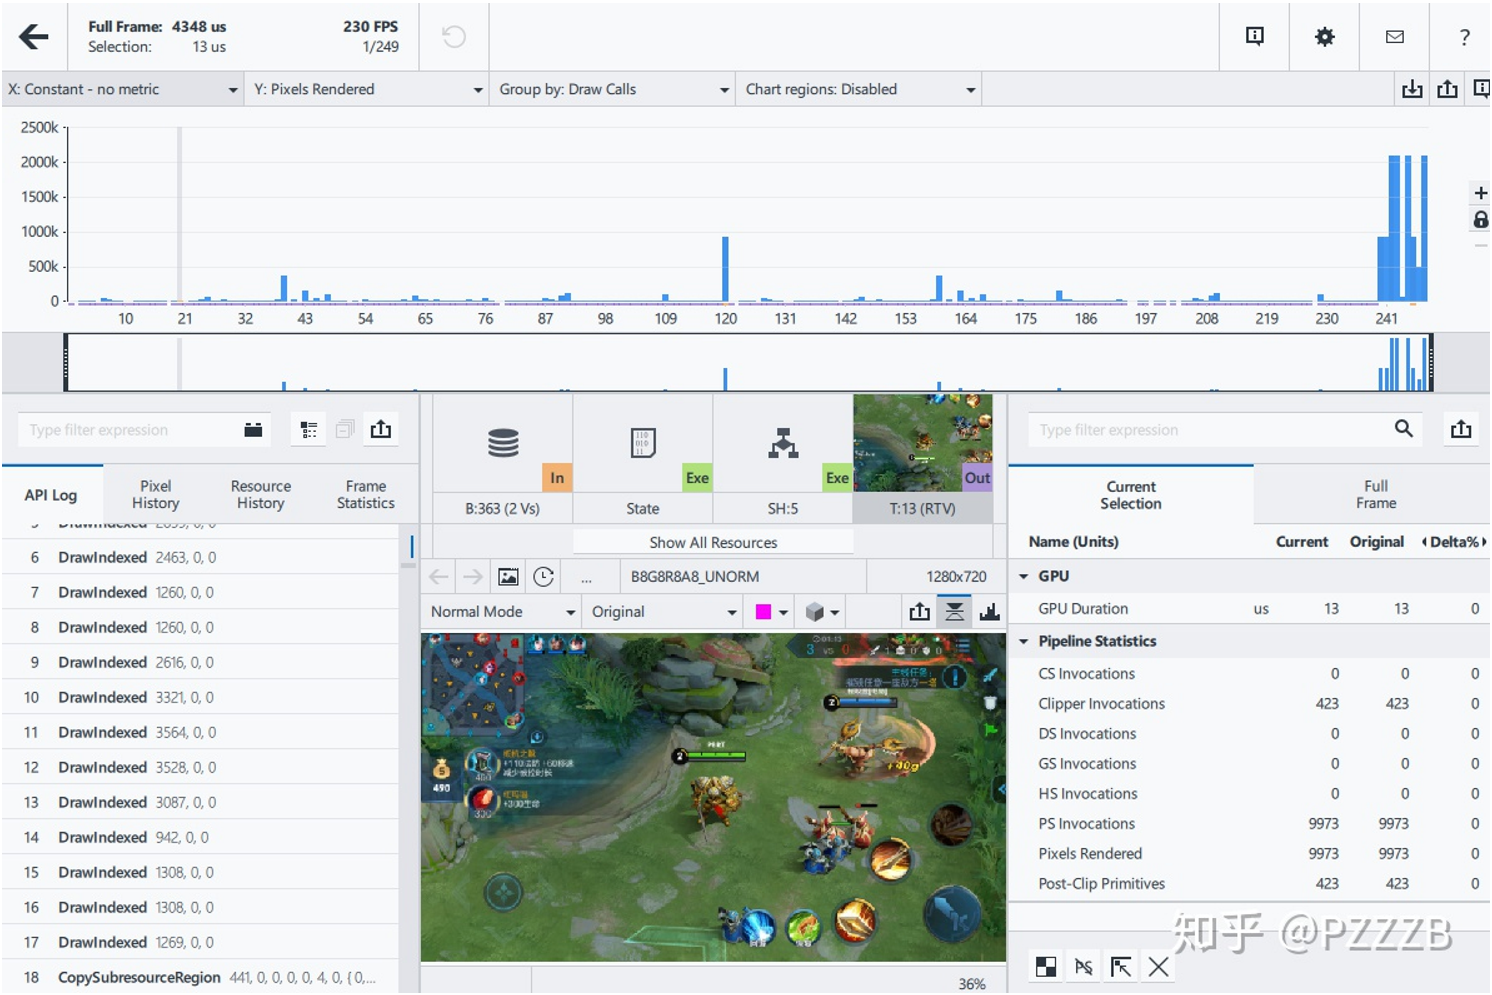
Task: Open the cube geometry display dropdown
Action: pyautogui.click(x=822, y=612)
